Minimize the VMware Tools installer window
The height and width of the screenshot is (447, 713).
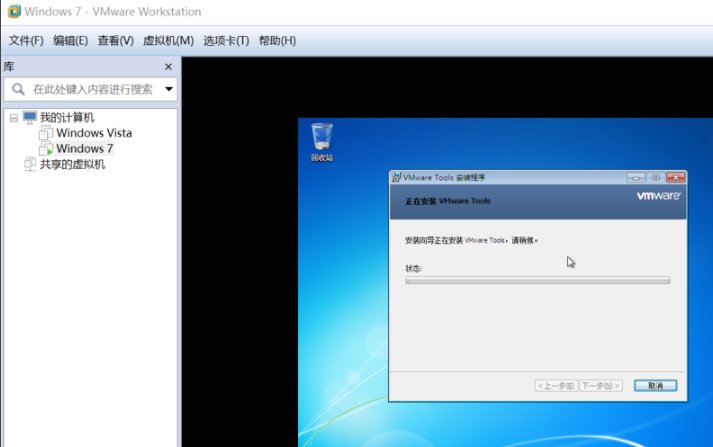point(636,177)
